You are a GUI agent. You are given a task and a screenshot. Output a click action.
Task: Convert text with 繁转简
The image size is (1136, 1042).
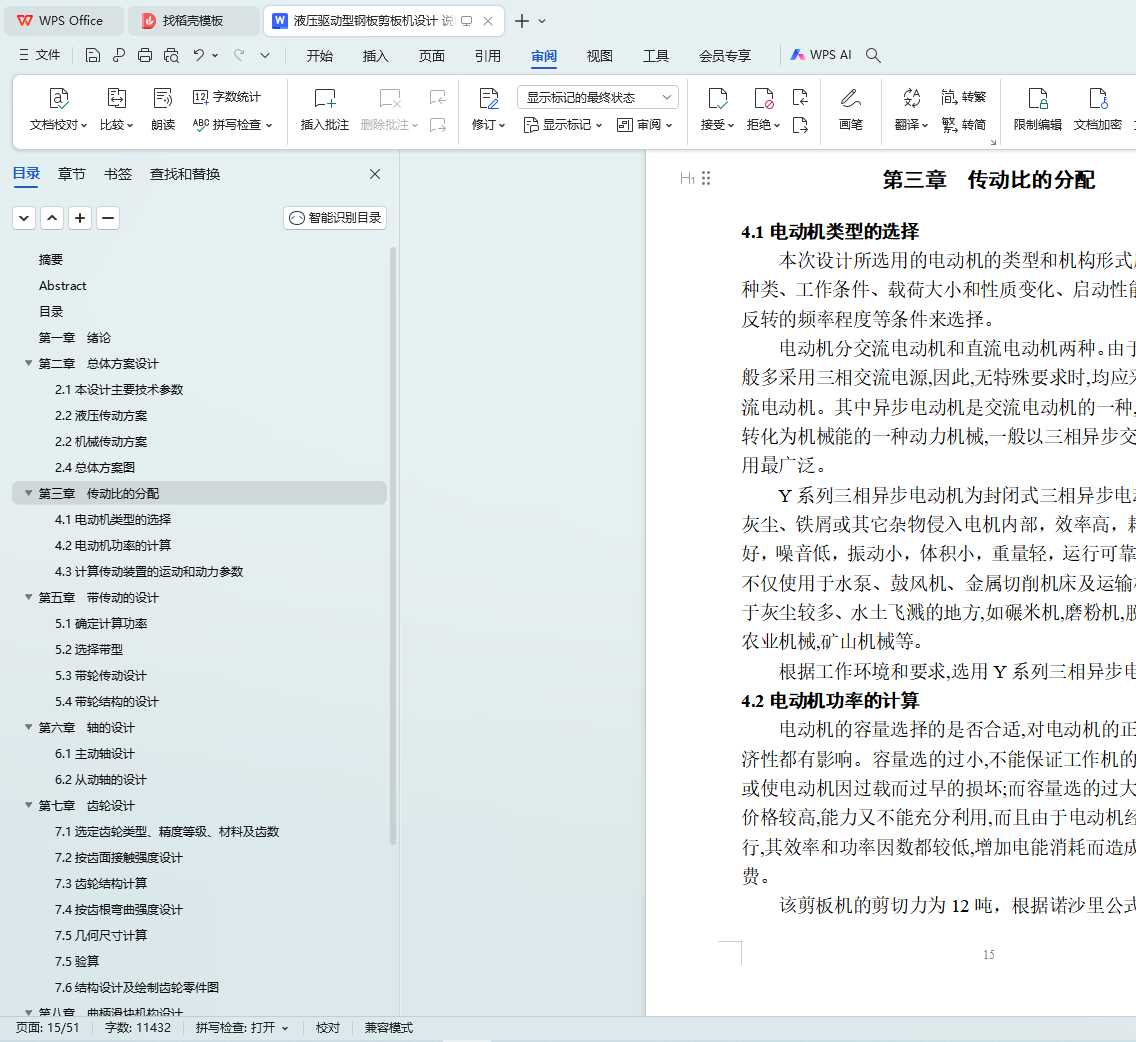coord(964,125)
